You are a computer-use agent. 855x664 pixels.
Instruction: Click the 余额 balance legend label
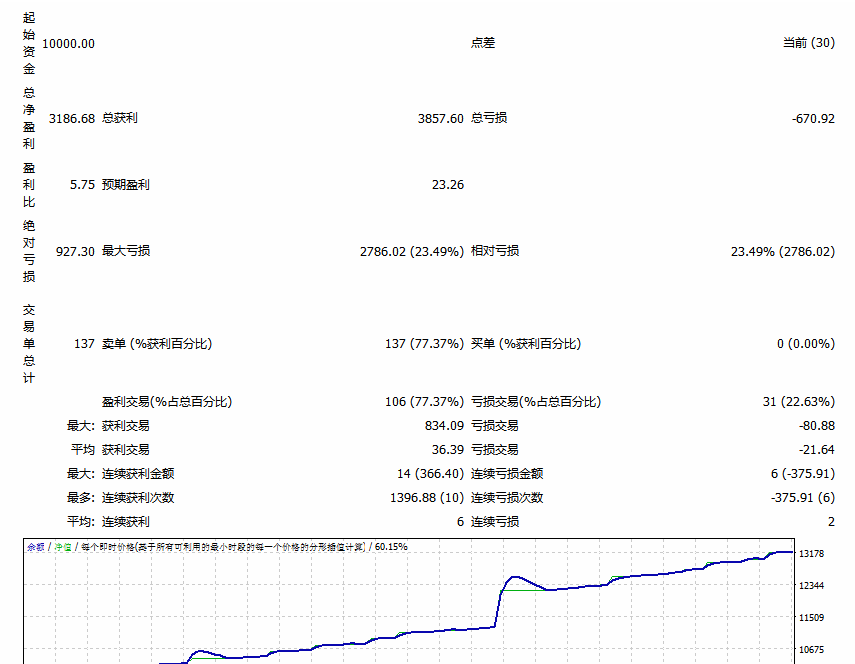point(36,547)
